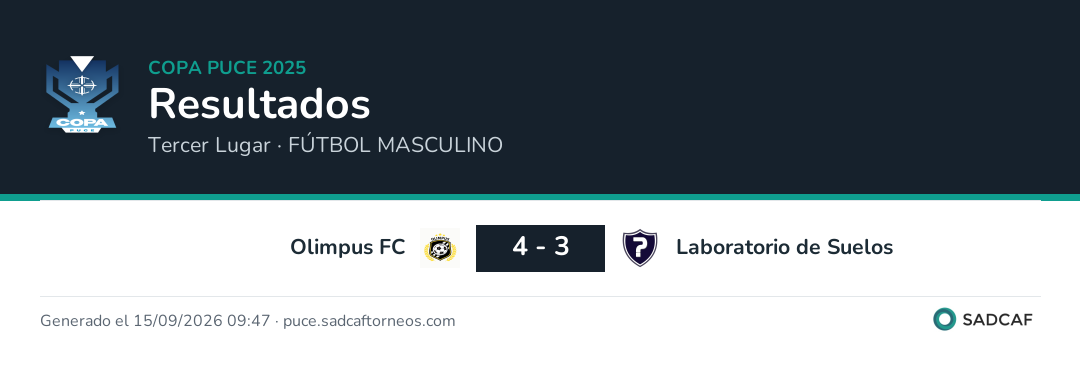This screenshot has width=1080, height=372.
Task: Click the Laboratorio de Suelos shield crest
Action: [x=640, y=248]
